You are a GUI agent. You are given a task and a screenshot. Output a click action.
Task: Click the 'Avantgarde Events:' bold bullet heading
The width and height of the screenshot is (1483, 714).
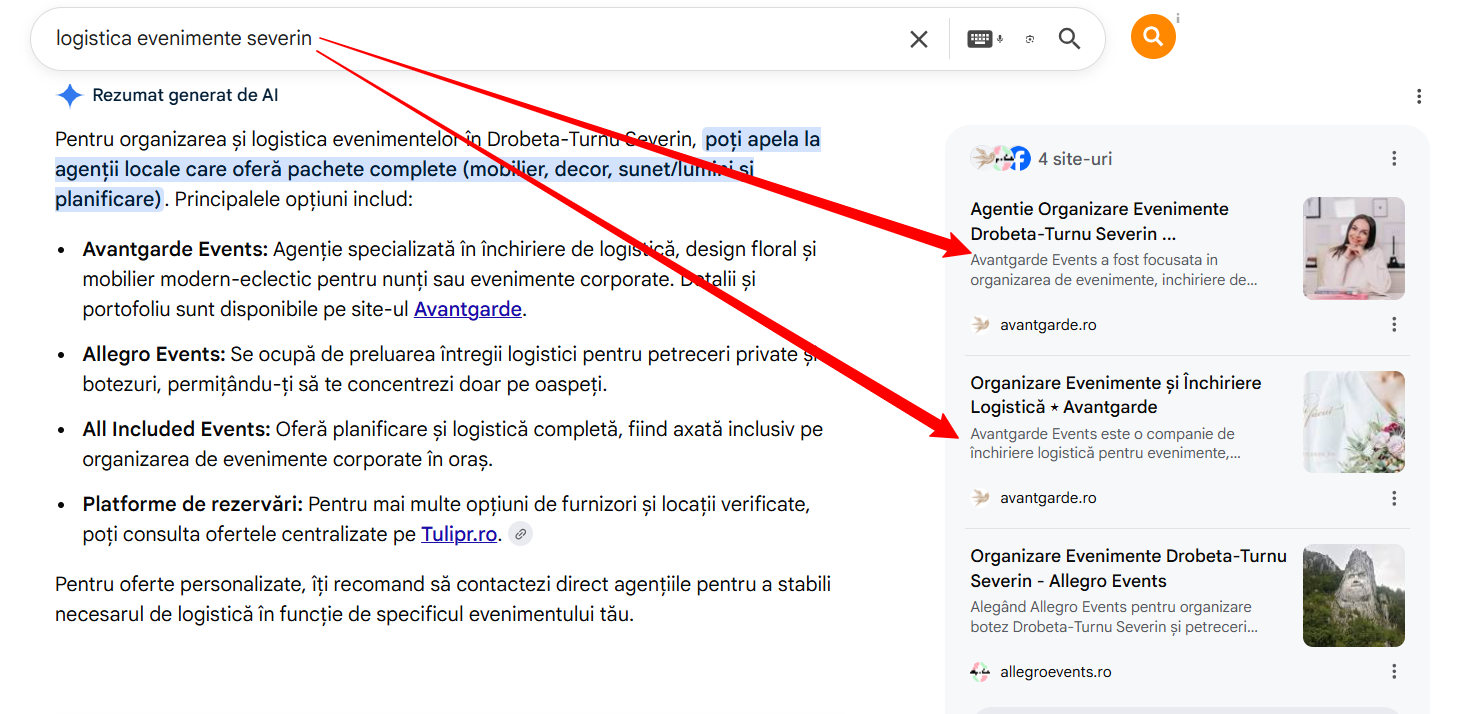(x=175, y=249)
